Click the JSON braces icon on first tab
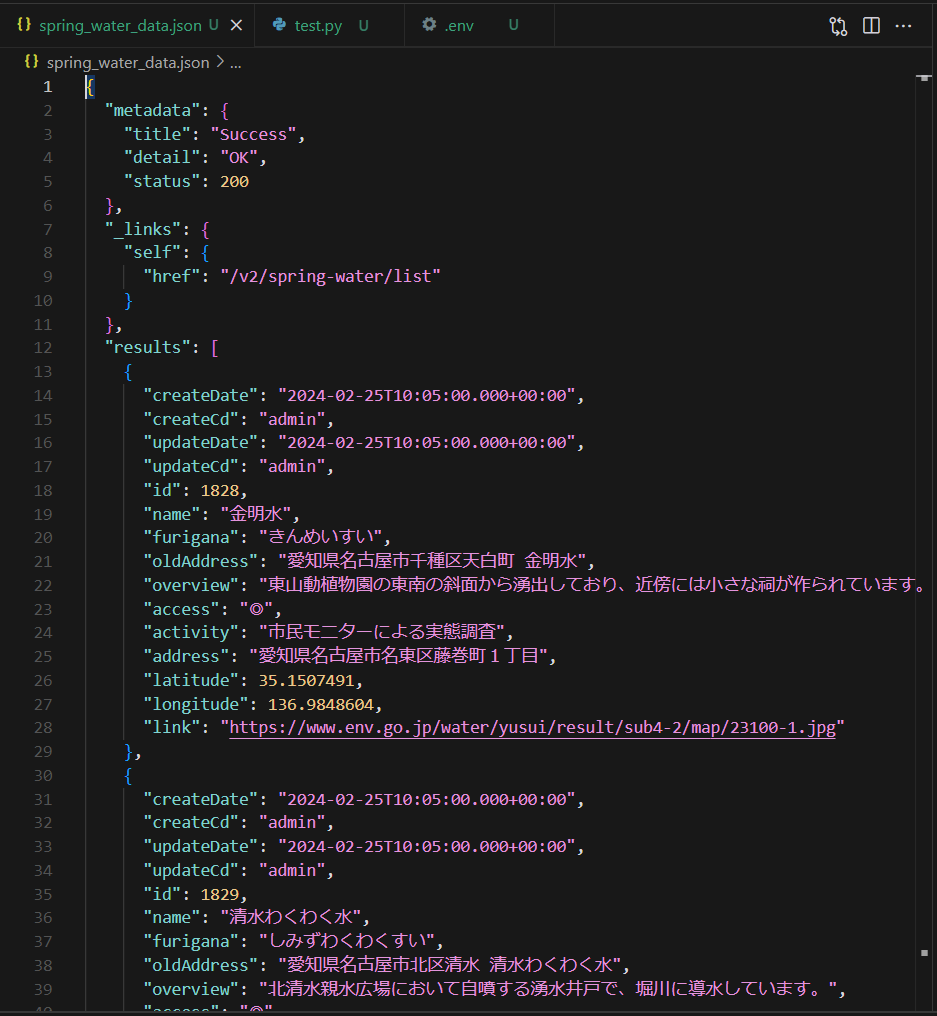The height and width of the screenshot is (1016, 937). coord(24,25)
